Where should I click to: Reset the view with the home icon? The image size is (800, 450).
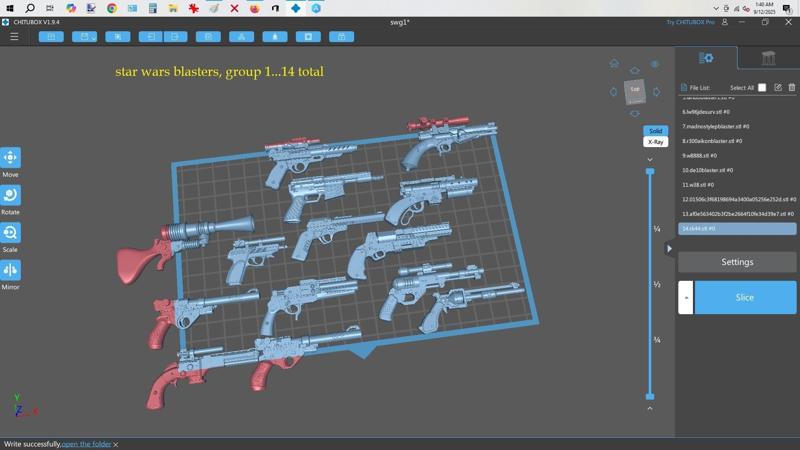(614, 63)
